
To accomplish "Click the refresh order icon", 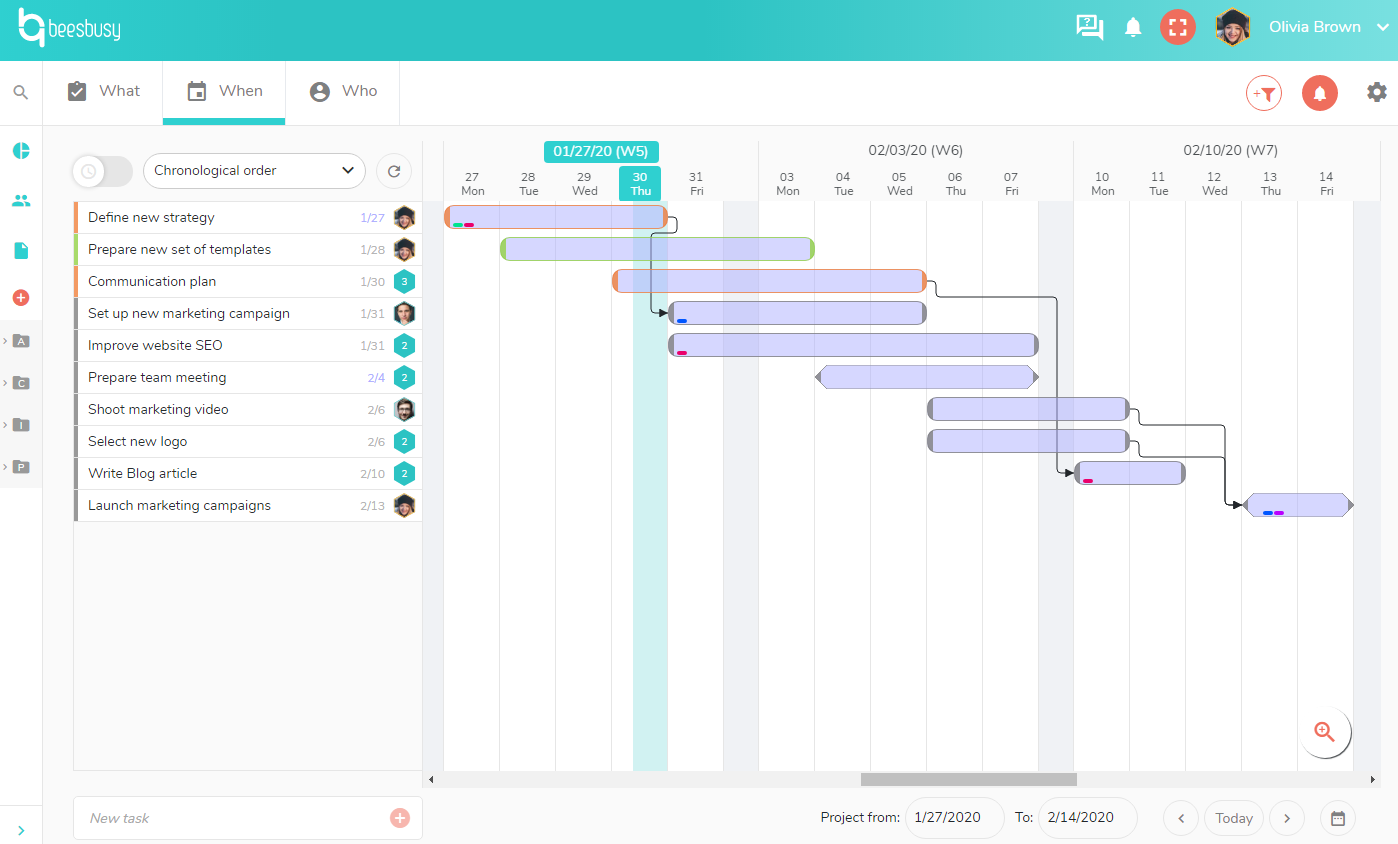I will 394,171.
